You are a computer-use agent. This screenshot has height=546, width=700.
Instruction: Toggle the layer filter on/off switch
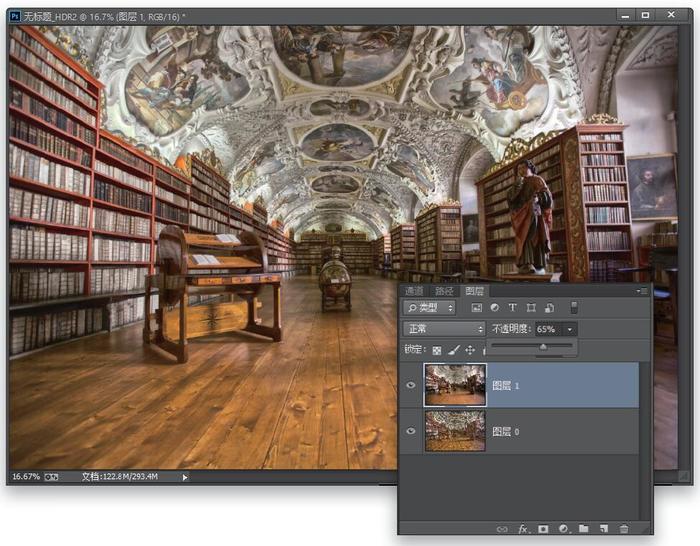tap(574, 308)
